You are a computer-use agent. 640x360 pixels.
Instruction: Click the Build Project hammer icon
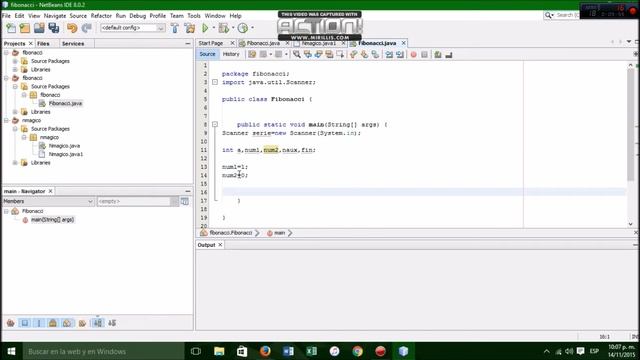[175, 28]
